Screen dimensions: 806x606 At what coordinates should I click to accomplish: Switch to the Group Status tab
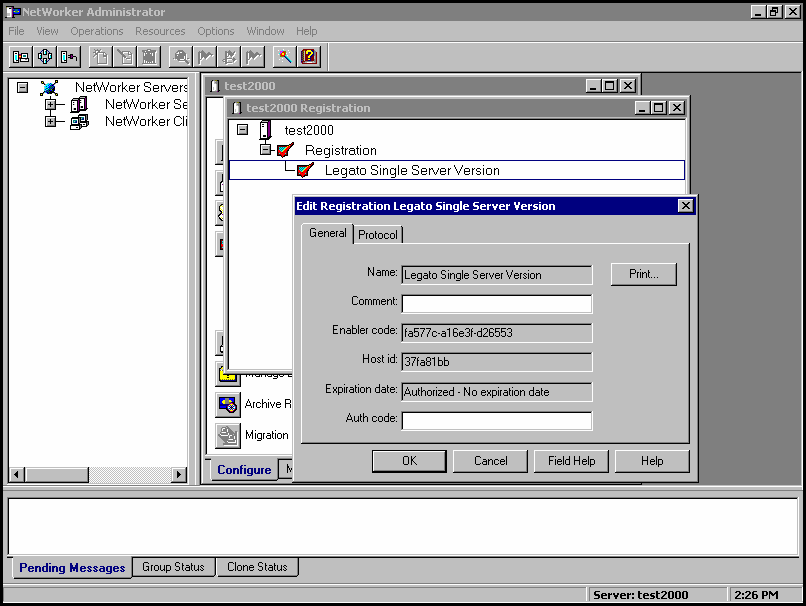coord(173,567)
